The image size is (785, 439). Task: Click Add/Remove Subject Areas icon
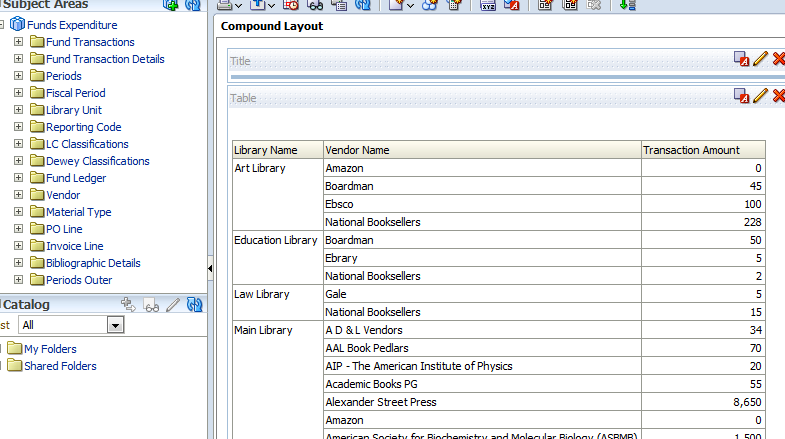(171, 5)
